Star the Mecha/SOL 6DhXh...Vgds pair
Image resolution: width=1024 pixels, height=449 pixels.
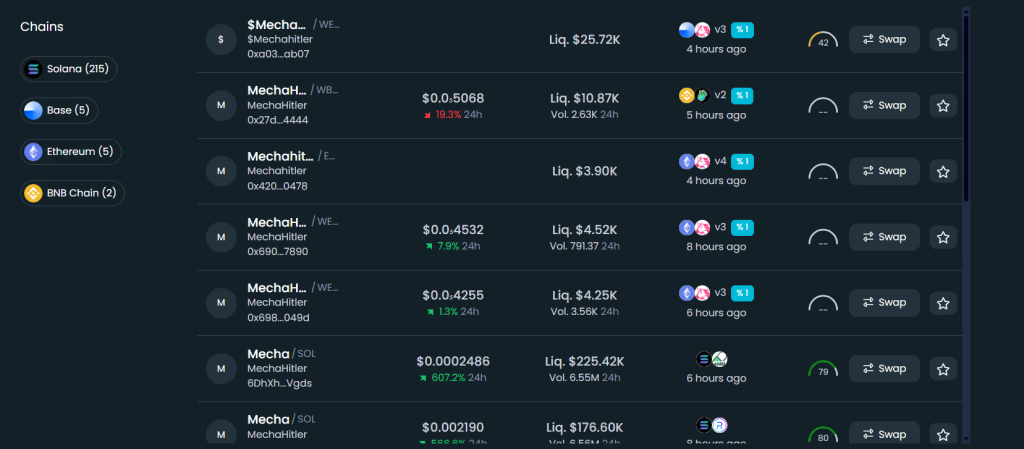click(942, 370)
